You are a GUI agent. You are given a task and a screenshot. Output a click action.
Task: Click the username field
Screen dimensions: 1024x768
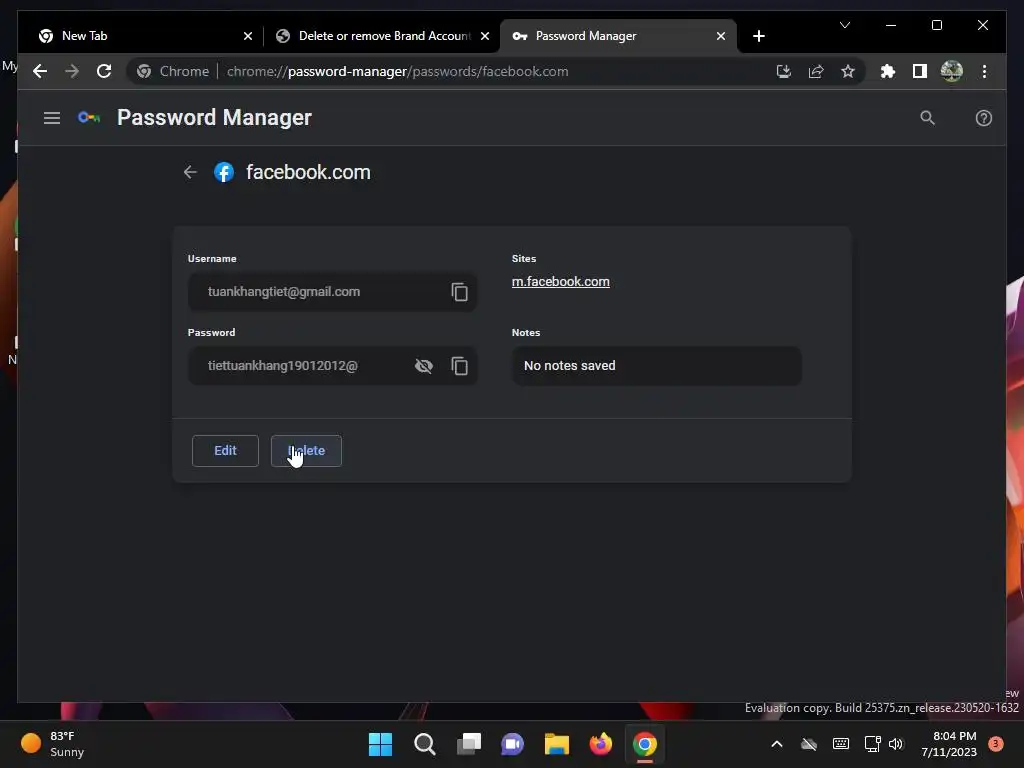[332, 292]
